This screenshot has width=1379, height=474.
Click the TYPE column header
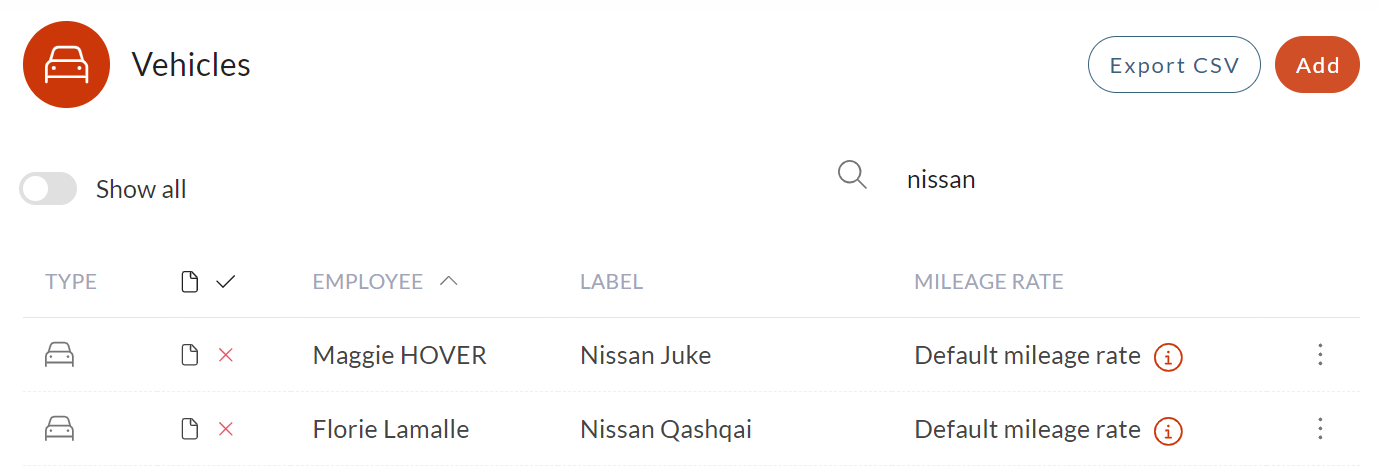pyautogui.click(x=71, y=282)
